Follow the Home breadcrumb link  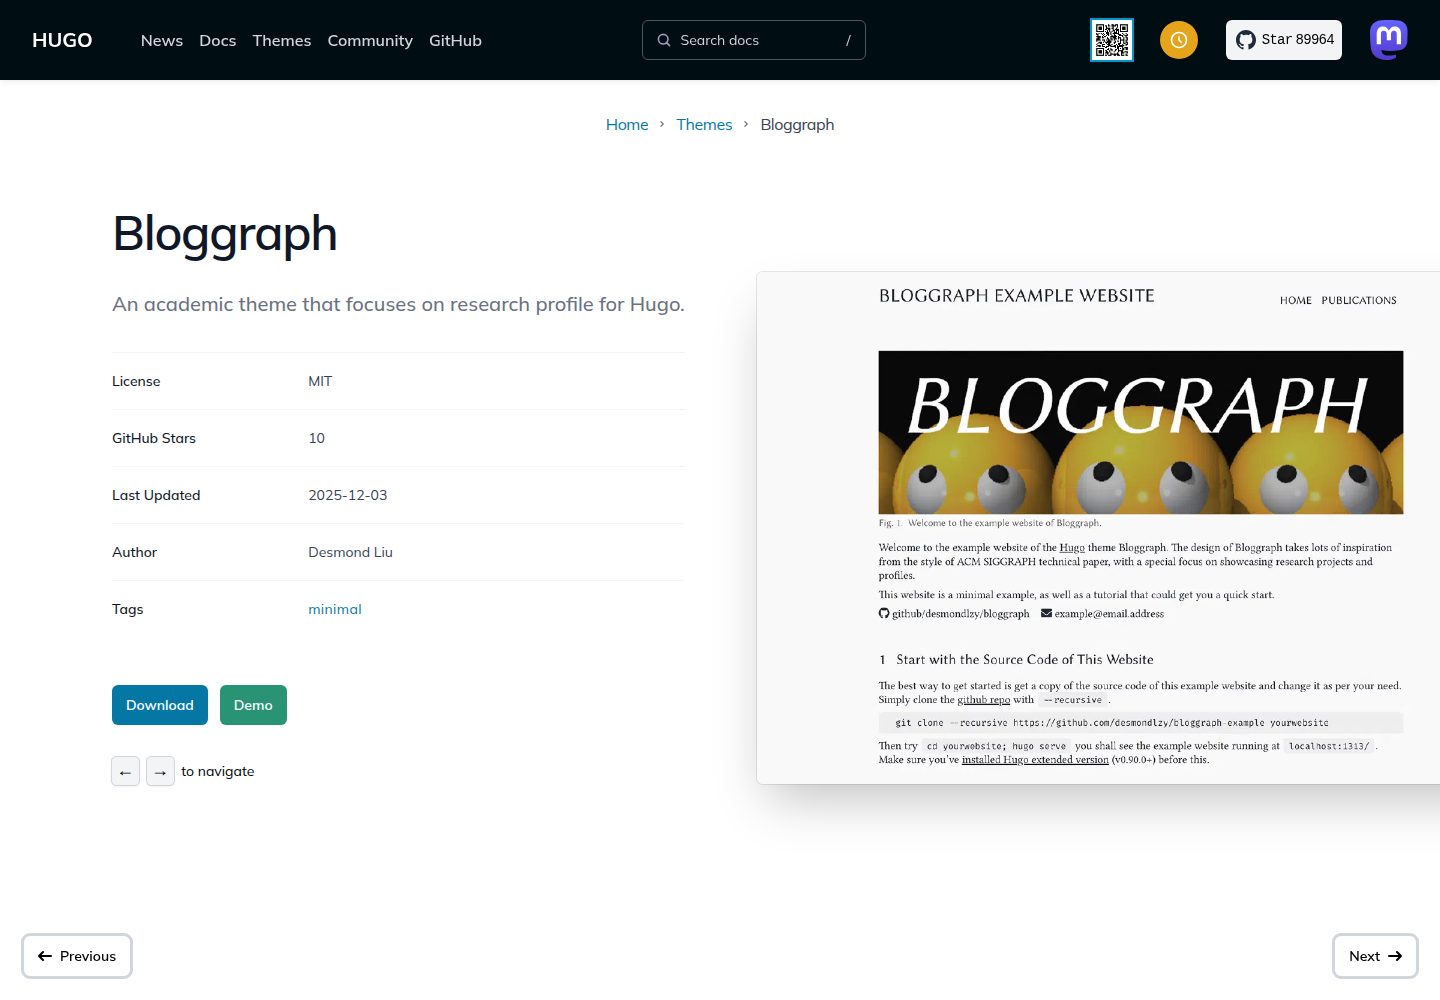[627, 124]
